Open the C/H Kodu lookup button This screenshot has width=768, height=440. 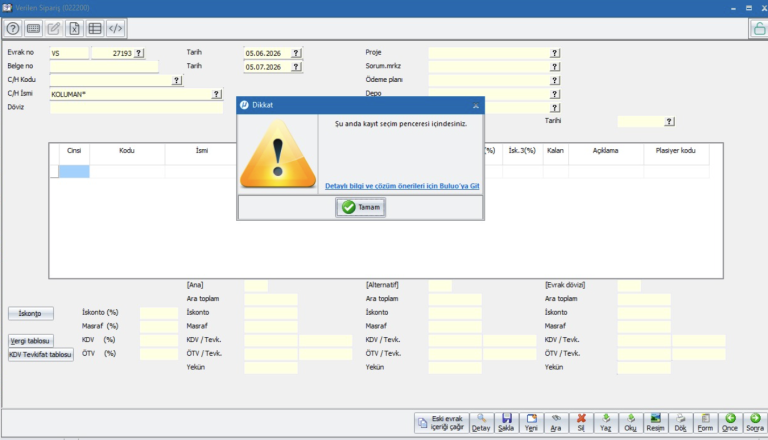[x=177, y=80]
